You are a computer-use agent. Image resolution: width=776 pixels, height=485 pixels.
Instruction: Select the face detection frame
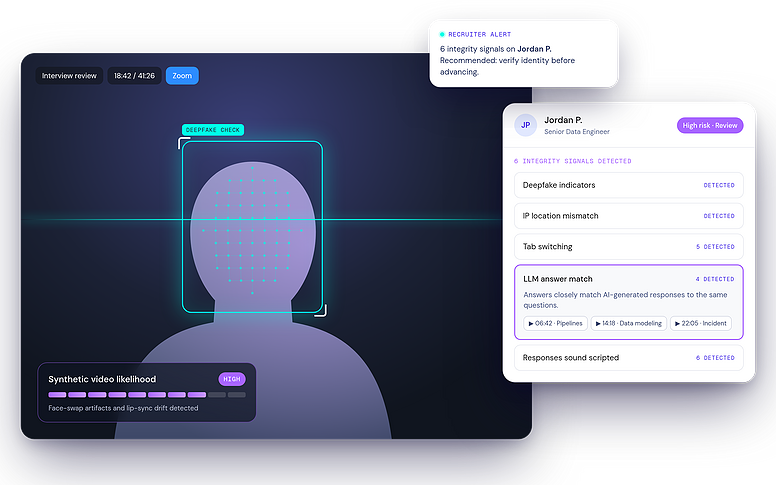pos(252,227)
